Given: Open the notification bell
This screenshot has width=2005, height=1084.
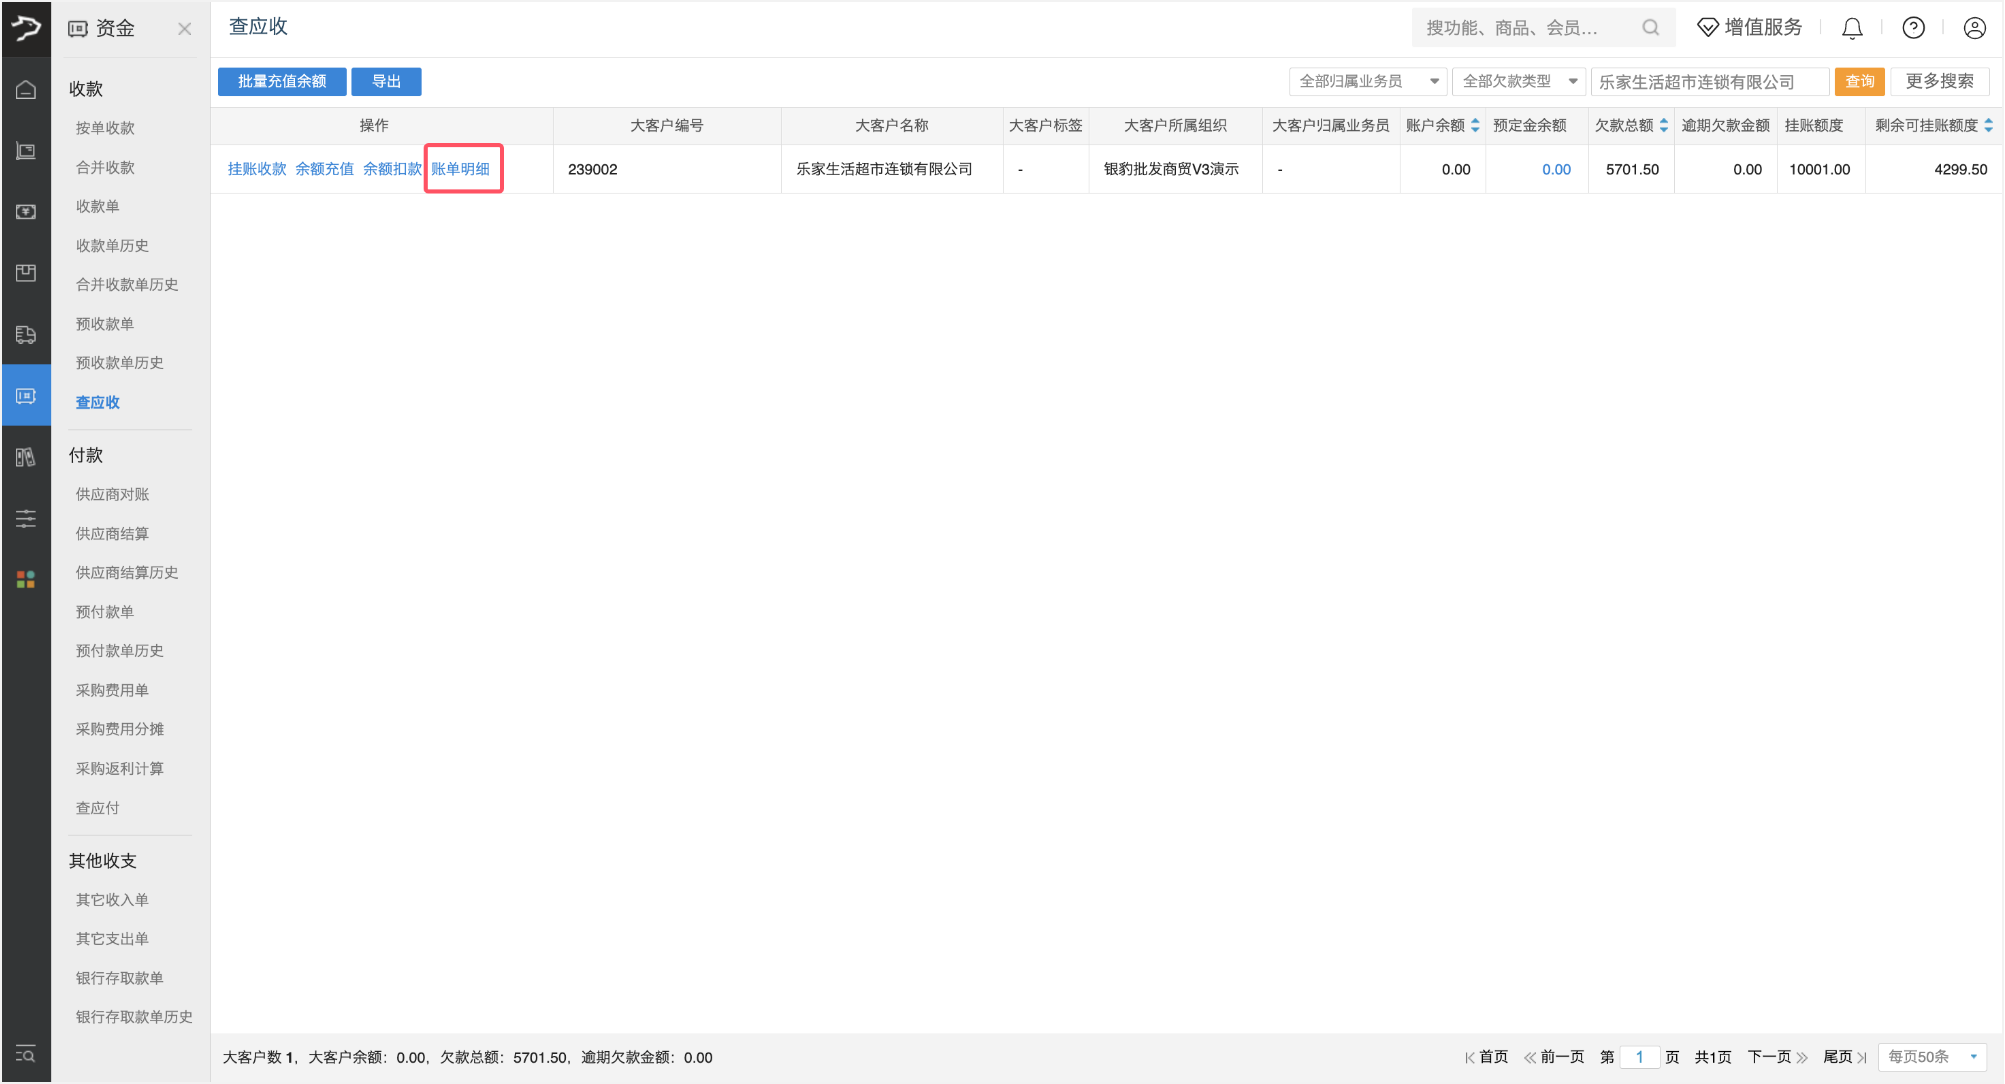Looking at the screenshot, I should (x=1852, y=28).
